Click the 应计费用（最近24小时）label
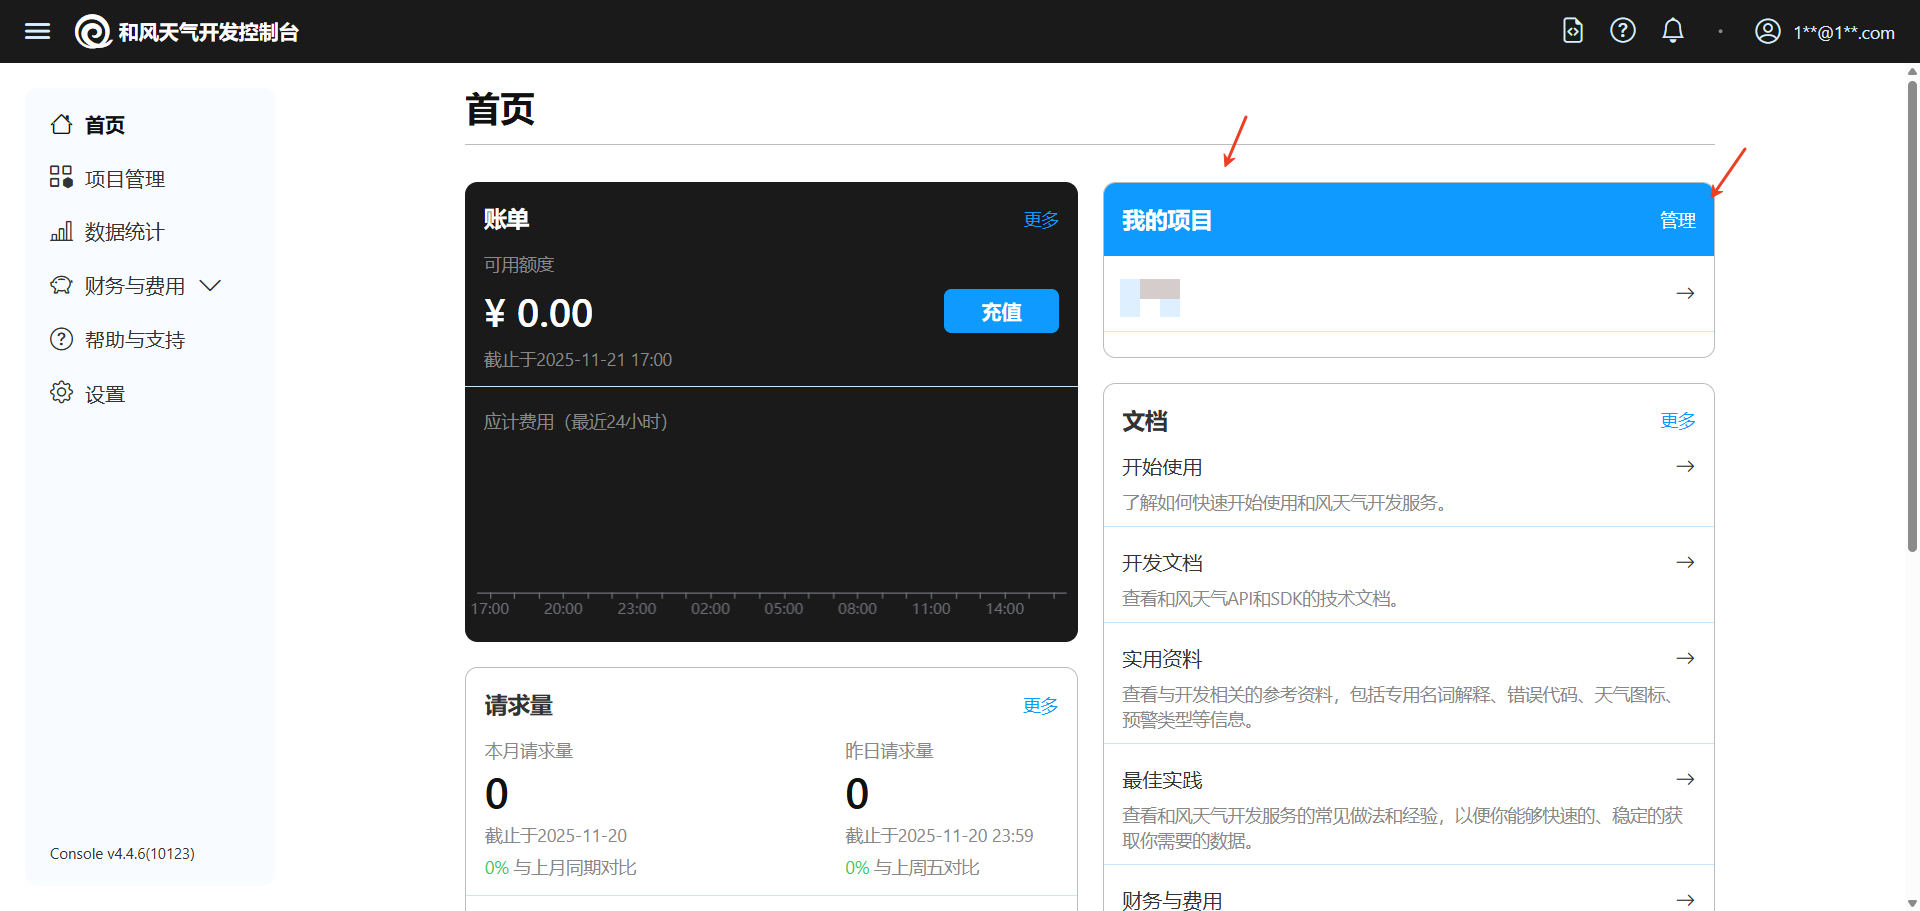Viewport: 1920px width, 911px height. coord(576,422)
